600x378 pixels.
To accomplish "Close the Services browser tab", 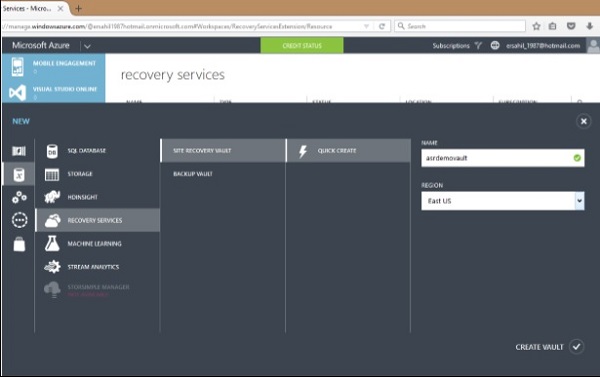I will pyautogui.click(x=60, y=8).
